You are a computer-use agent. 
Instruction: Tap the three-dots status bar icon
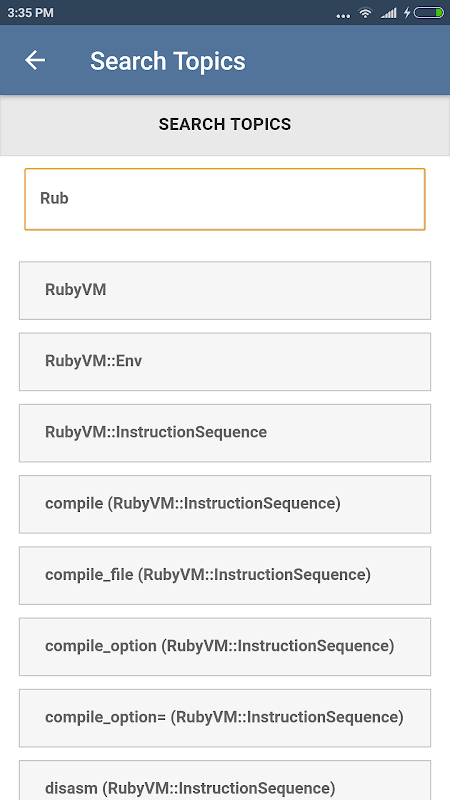pos(343,16)
